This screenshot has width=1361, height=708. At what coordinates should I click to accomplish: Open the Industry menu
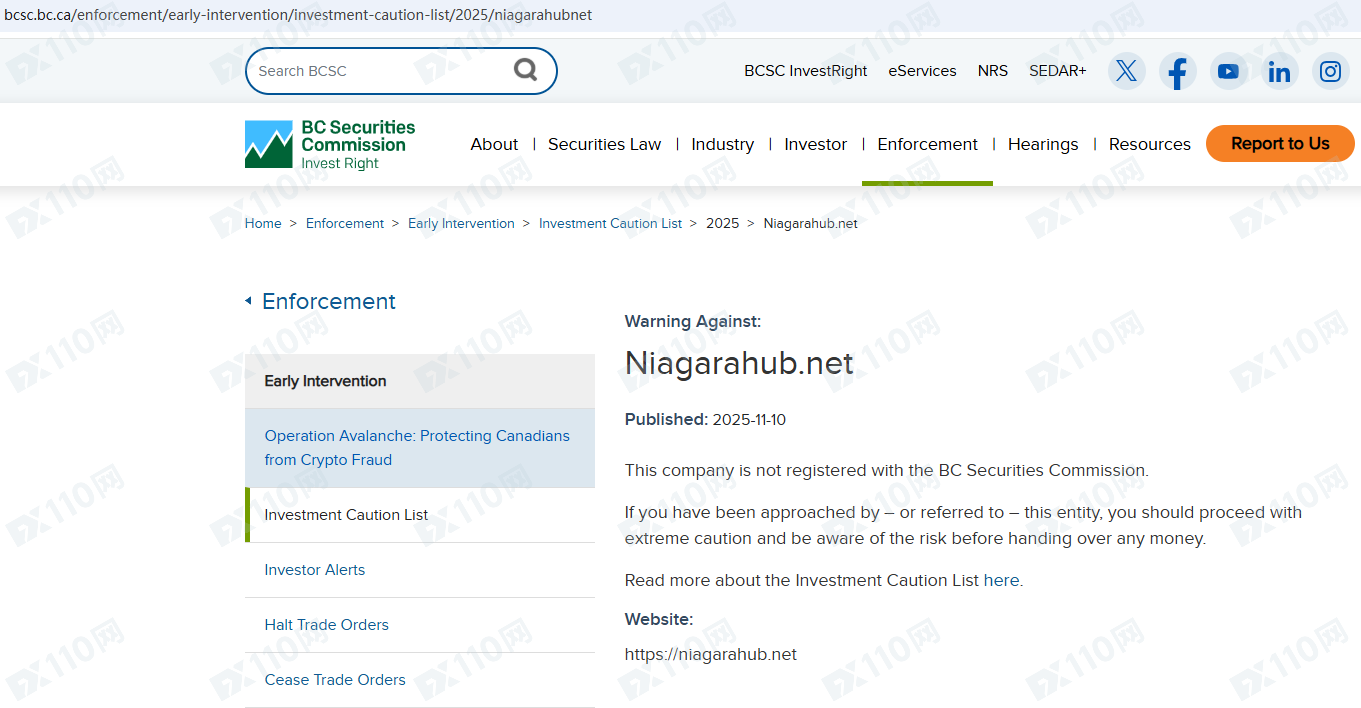[722, 144]
